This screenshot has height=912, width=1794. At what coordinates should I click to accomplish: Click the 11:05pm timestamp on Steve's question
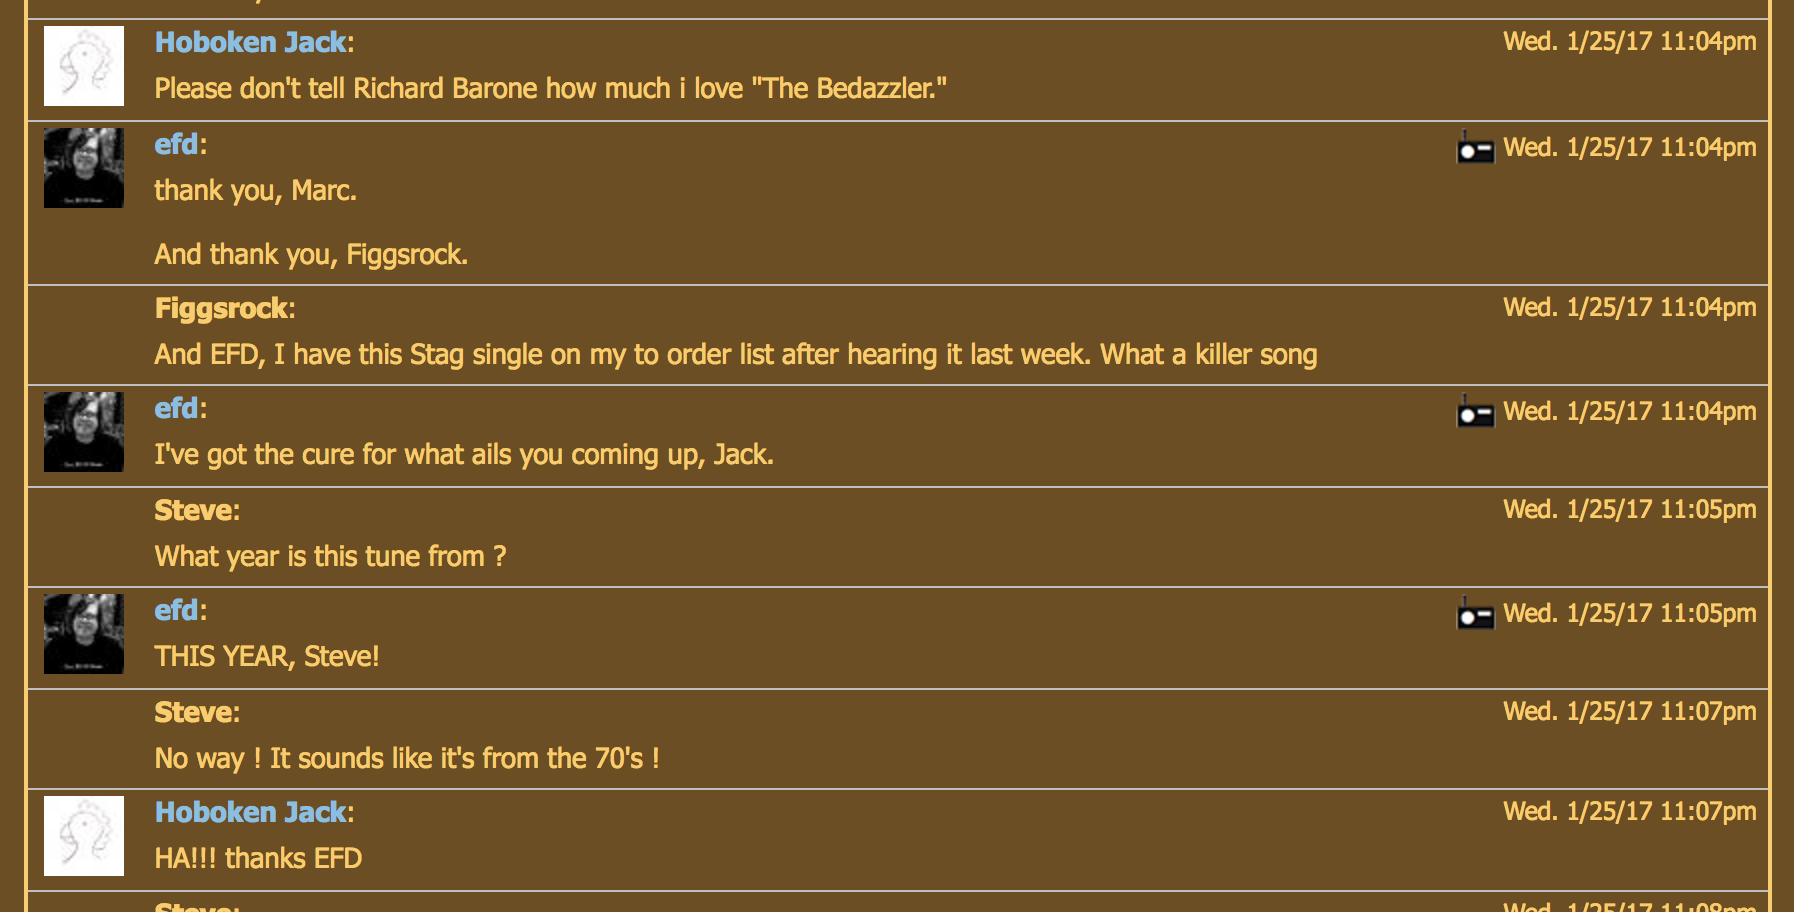[x=1630, y=509]
